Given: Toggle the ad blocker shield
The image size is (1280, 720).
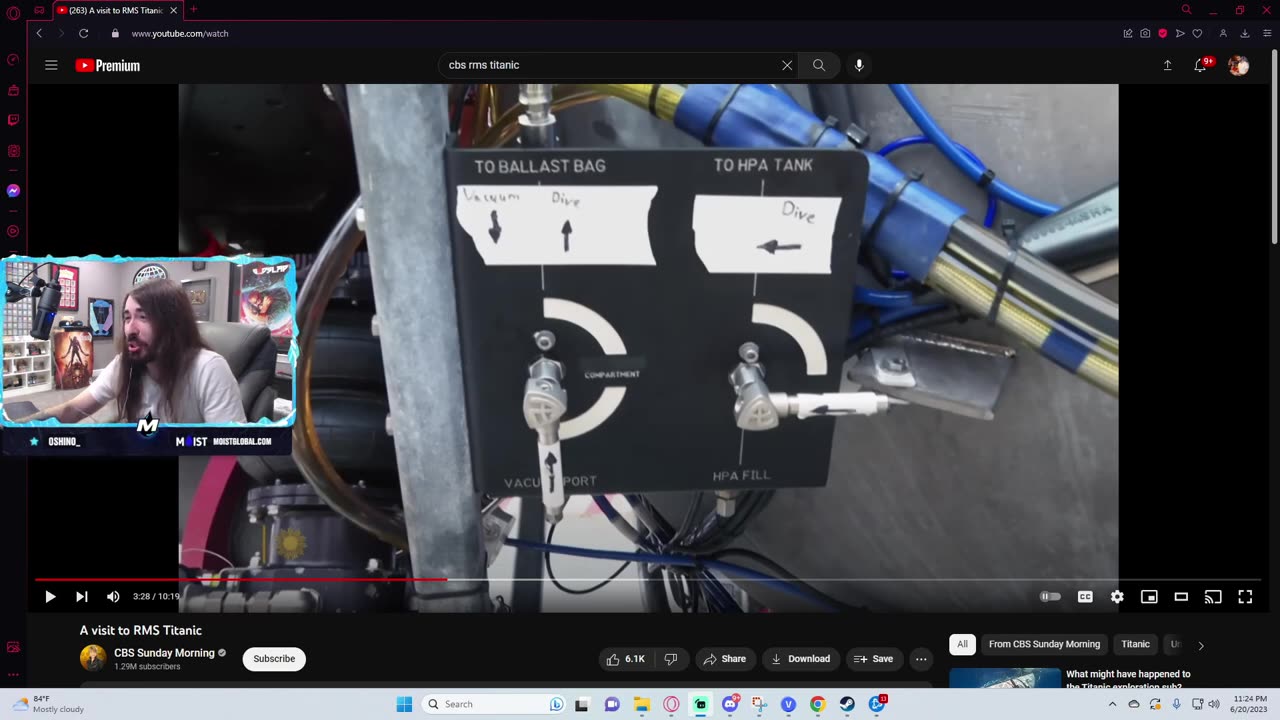Looking at the screenshot, I should pos(1162,33).
